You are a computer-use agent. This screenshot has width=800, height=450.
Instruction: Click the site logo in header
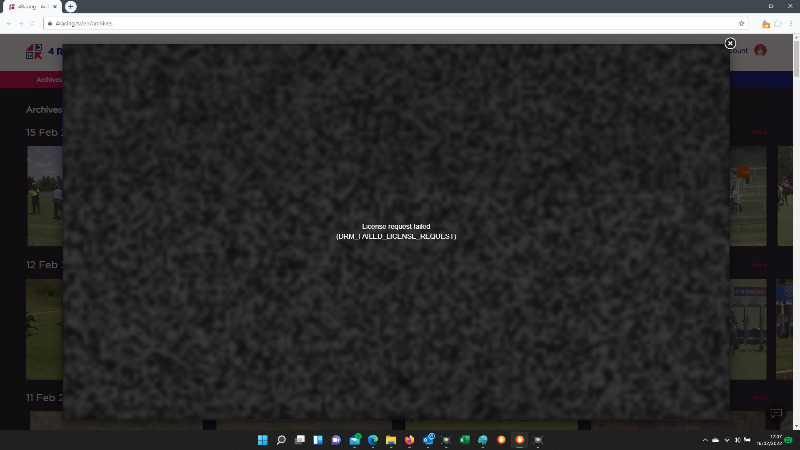tap(33, 51)
